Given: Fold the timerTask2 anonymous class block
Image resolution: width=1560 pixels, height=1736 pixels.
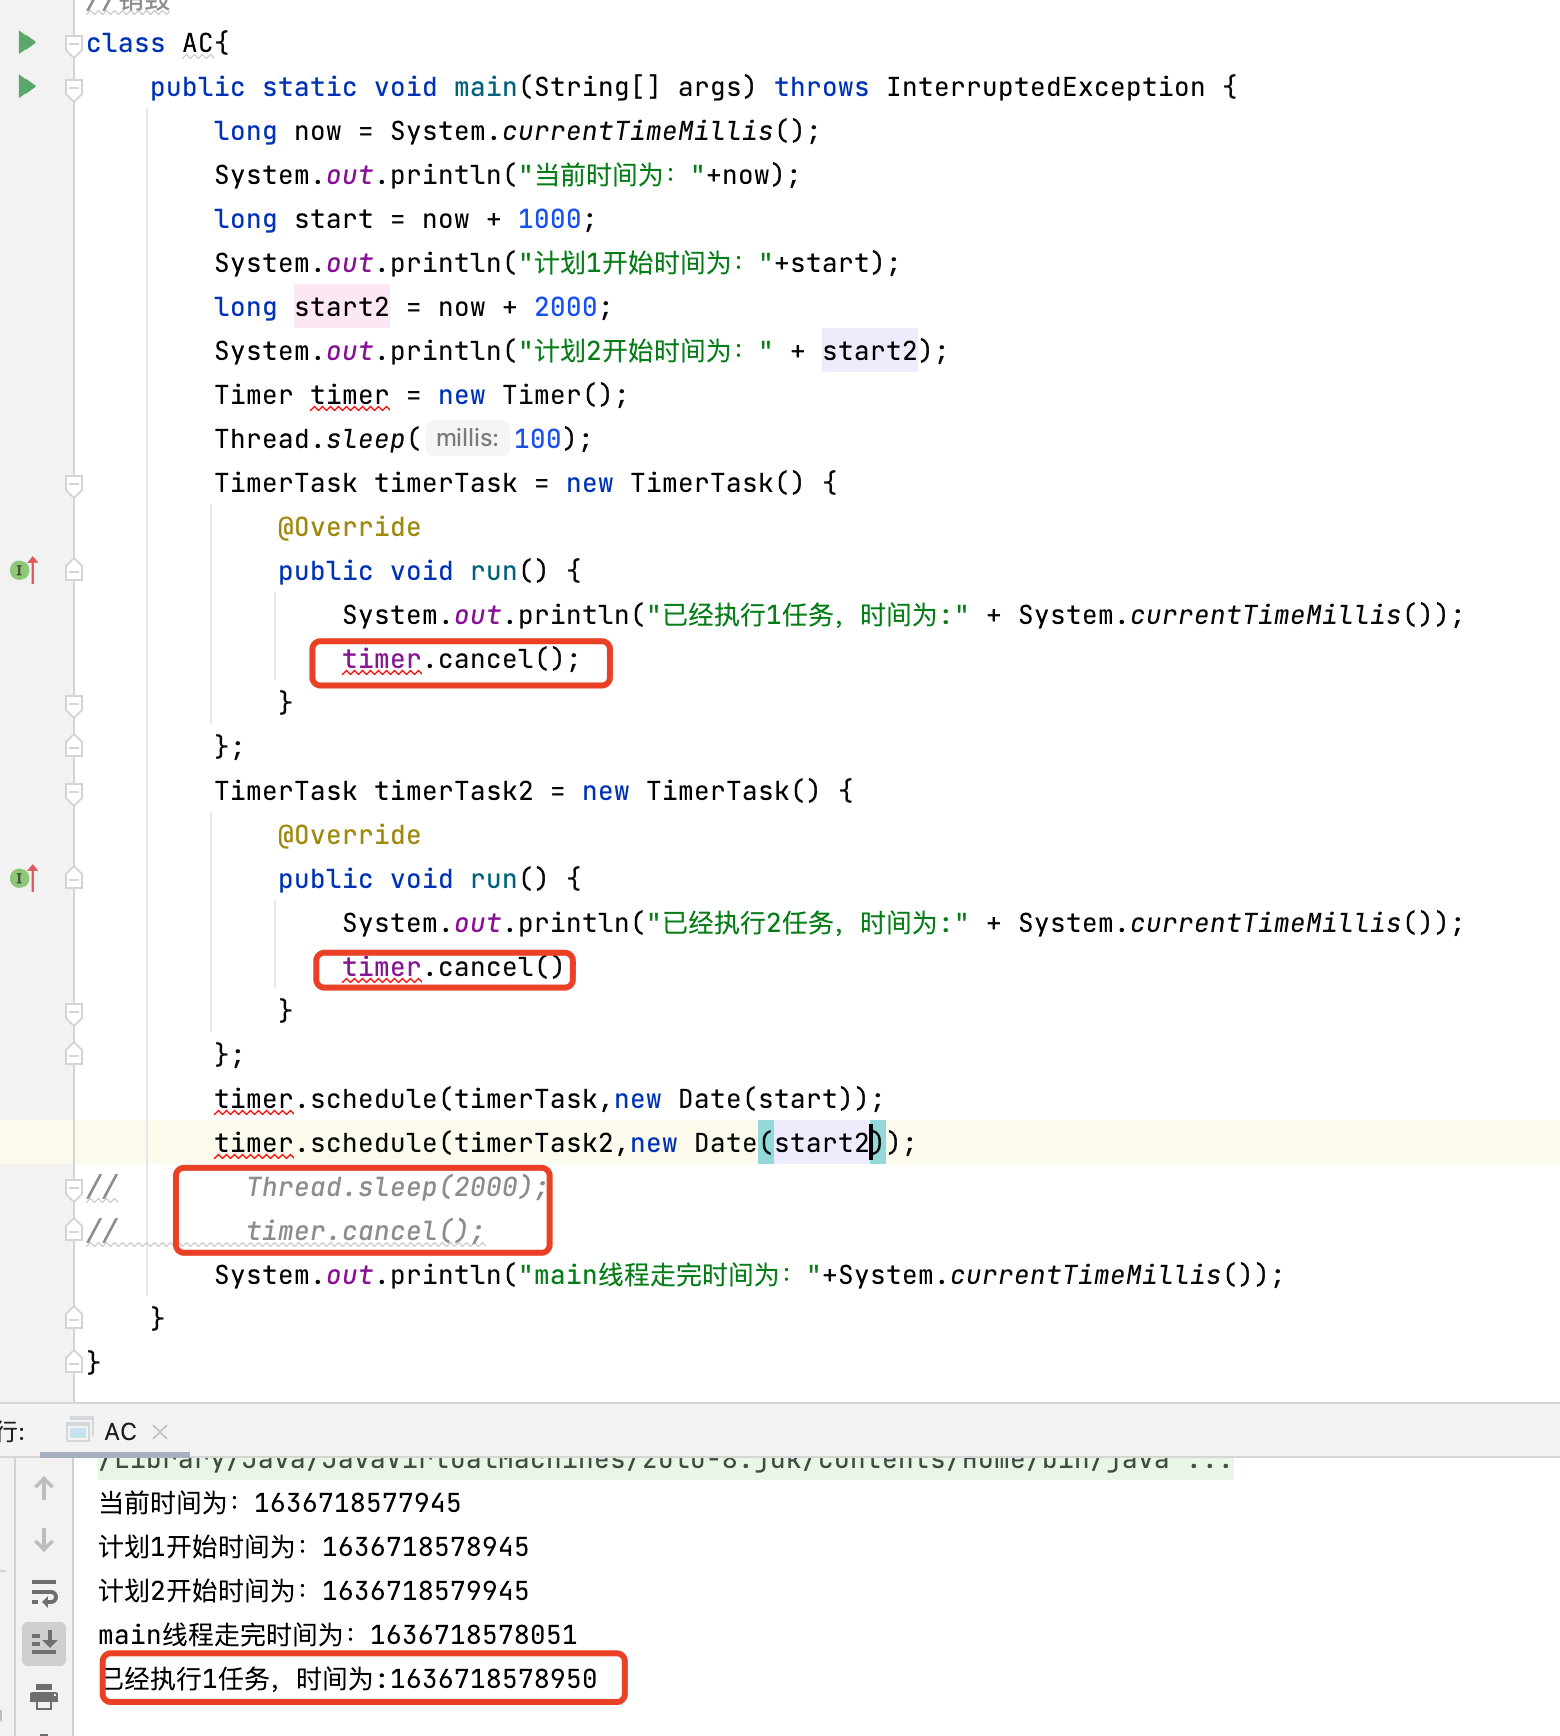Looking at the screenshot, I should pyautogui.click(x=73, y=792).
